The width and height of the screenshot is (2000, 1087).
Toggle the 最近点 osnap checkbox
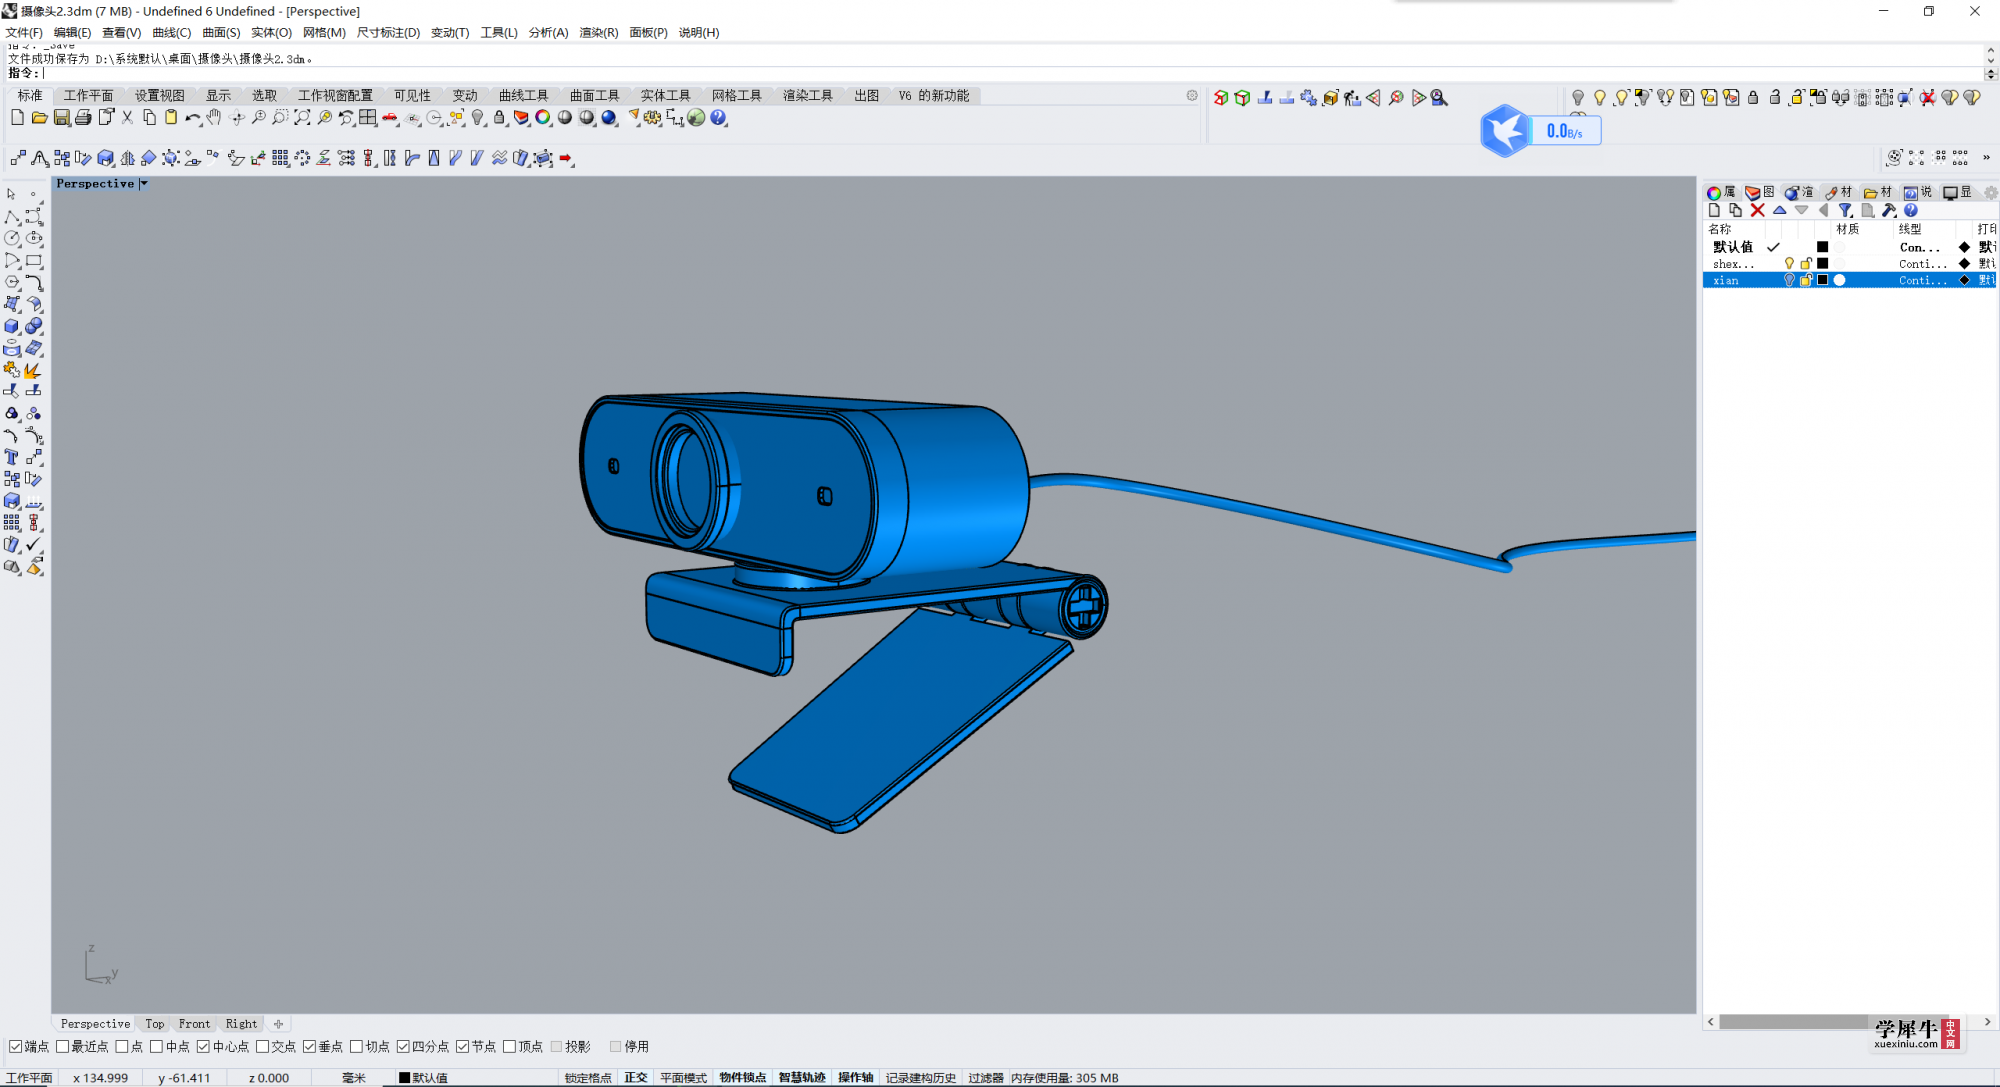tap(62, 1046)
